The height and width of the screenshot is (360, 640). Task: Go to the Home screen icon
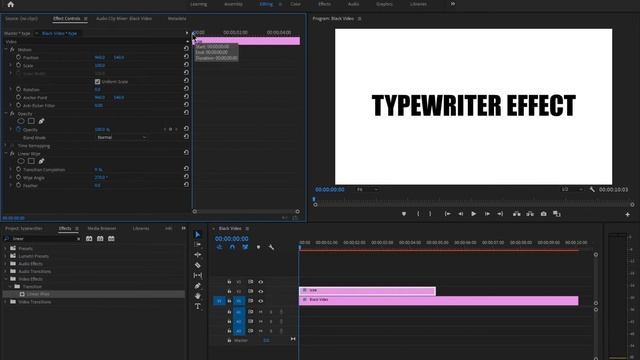click(11, 4)
